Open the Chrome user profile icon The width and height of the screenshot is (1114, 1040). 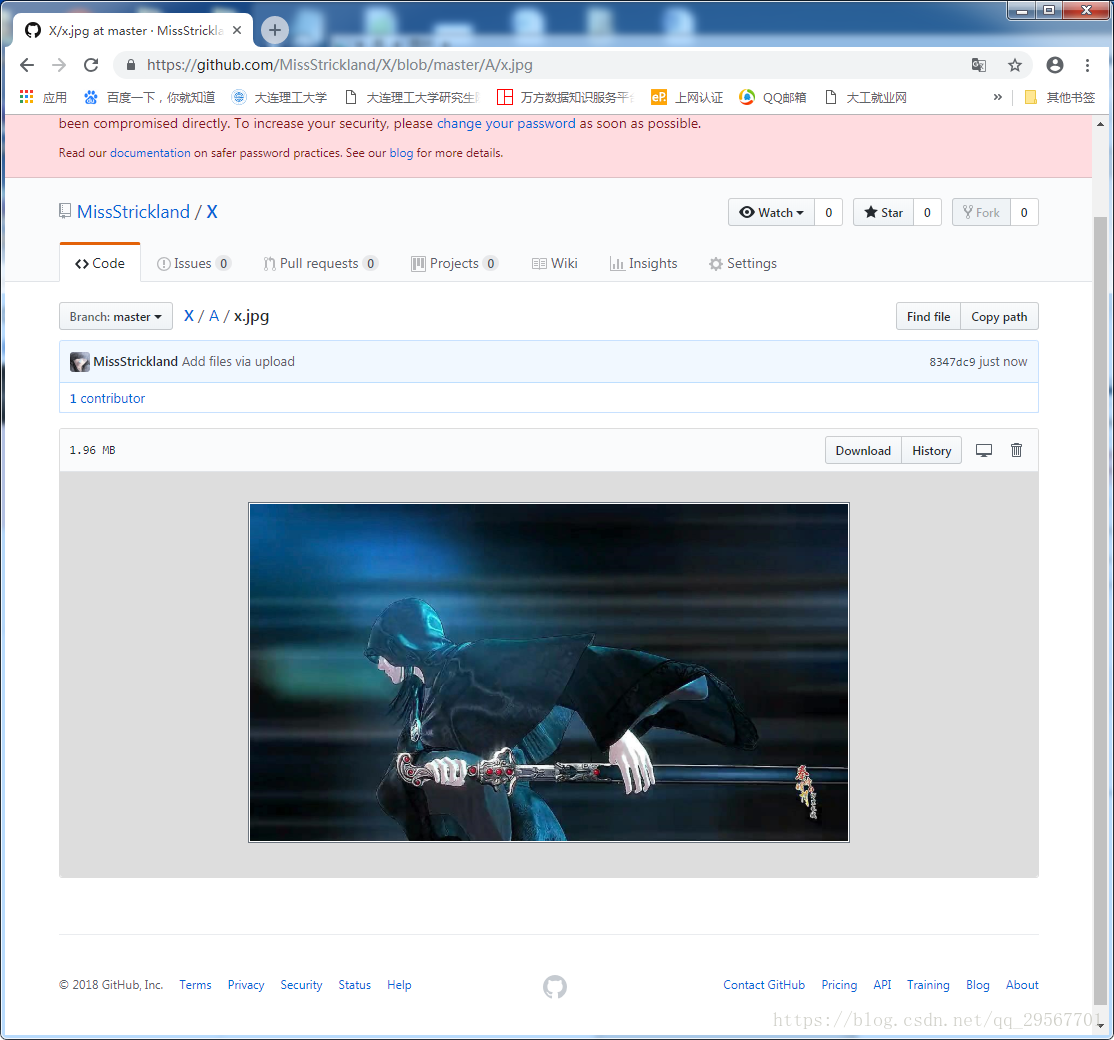(x=1055, y=65)
